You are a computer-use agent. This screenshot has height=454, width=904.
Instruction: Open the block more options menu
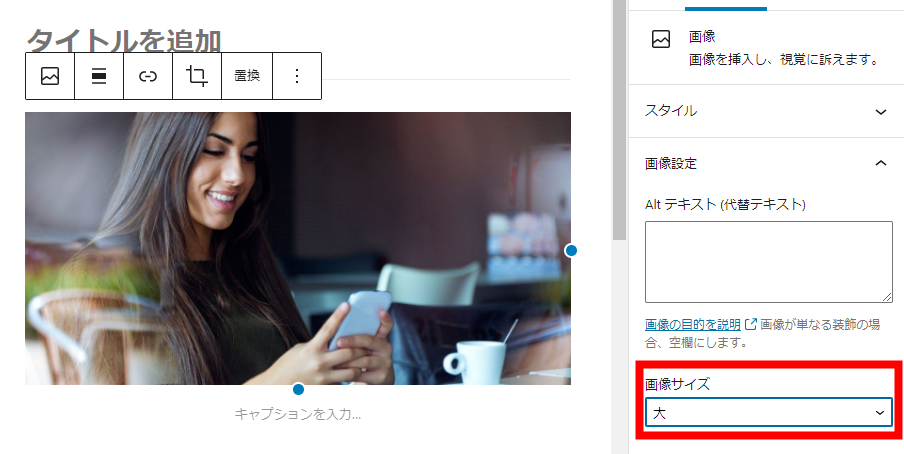(297, 76)
